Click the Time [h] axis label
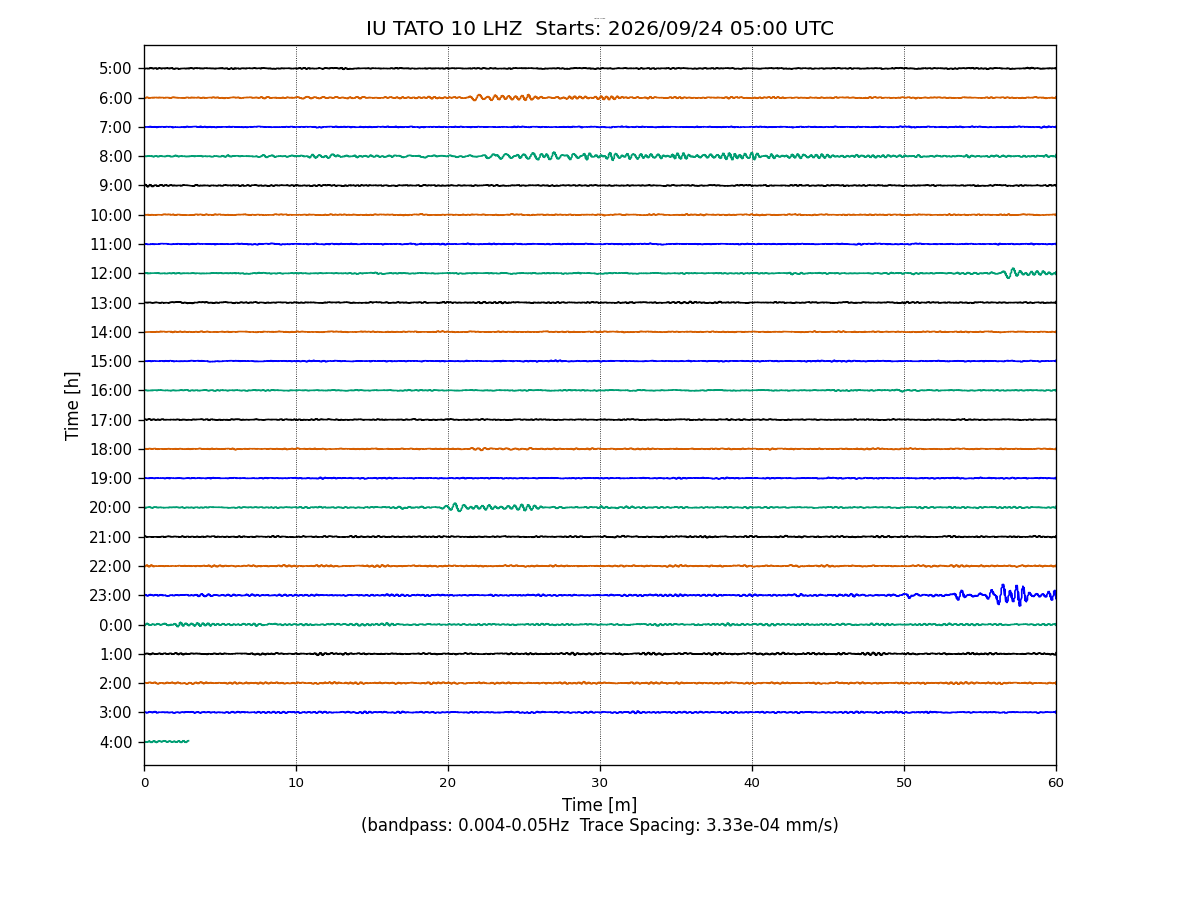The image size is (1200, 900). point(73,405)
